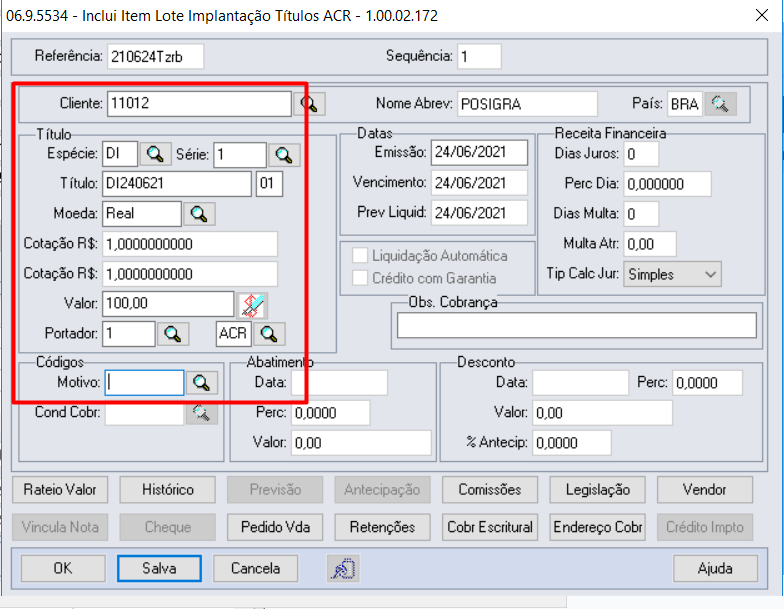The height and width of the screenshot is (609, 784).
Task: Focus the second Cotação R$ field
Action: click(x=190, y=274)
